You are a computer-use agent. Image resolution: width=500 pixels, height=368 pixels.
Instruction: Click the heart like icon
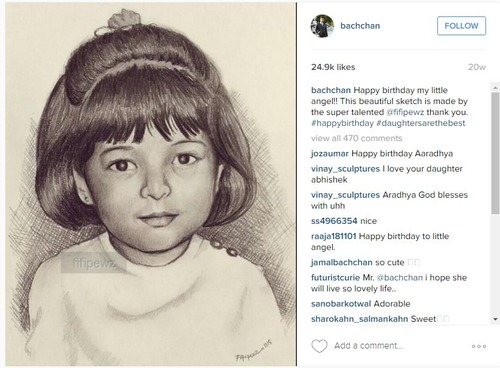[x=319, y=346]
